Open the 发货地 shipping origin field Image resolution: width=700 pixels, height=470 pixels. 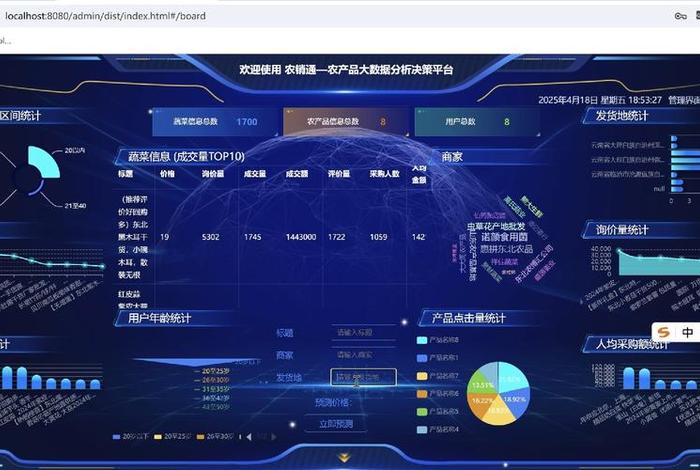pos(363,377)
